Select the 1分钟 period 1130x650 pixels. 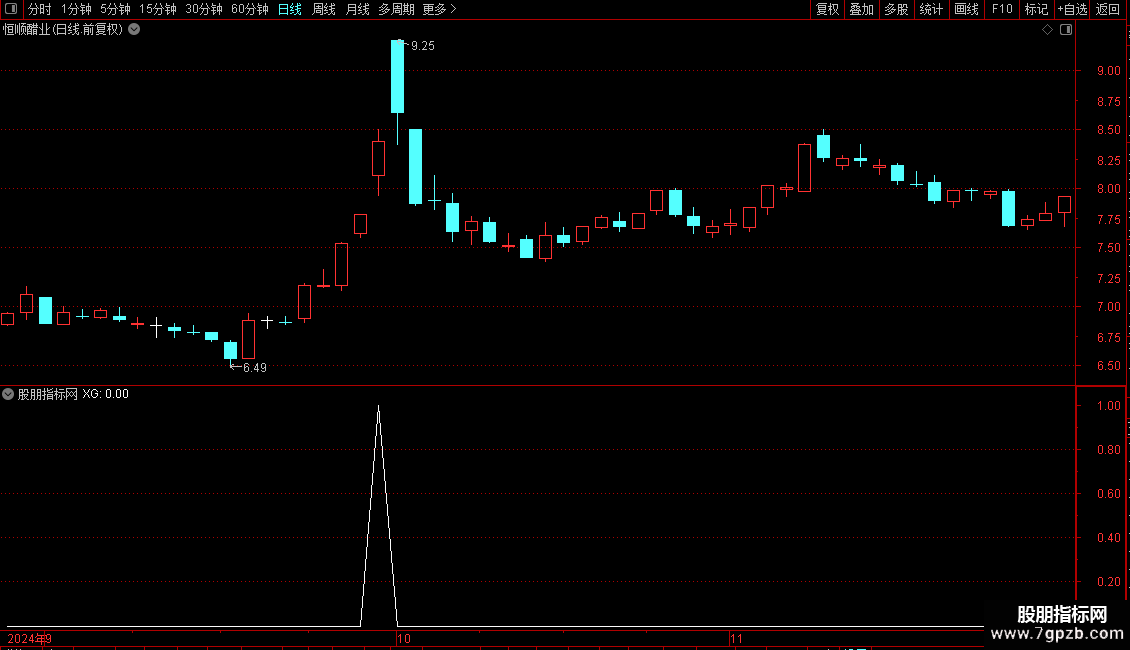point(76,9)
